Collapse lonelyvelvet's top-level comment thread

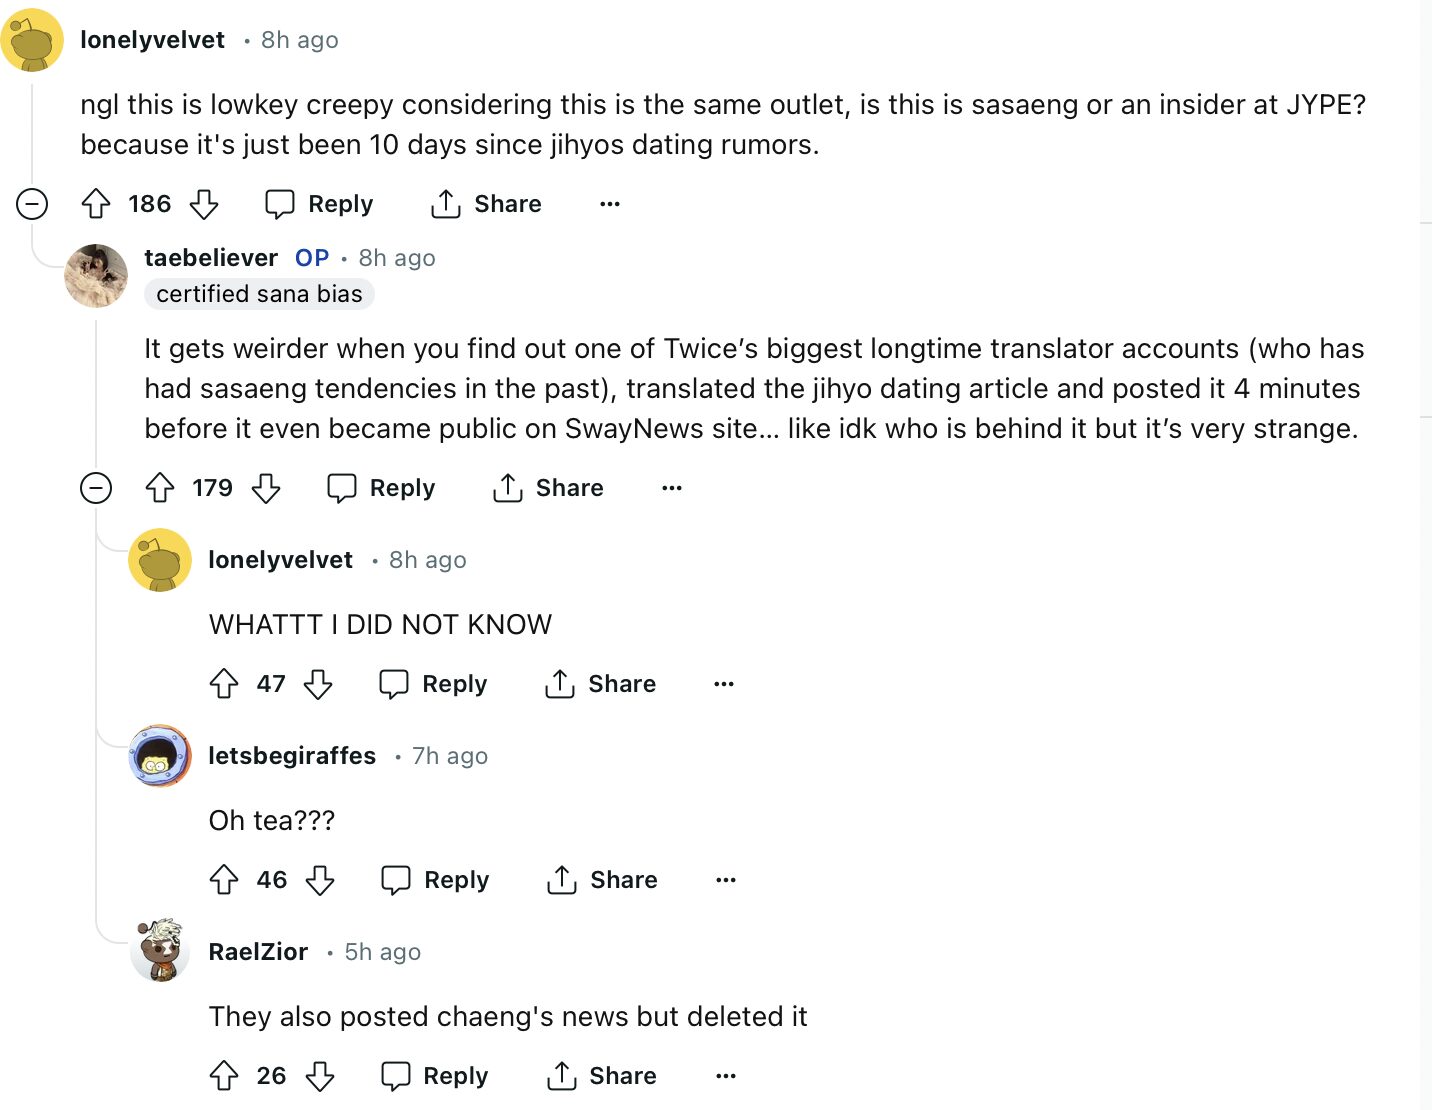(32, 204)
